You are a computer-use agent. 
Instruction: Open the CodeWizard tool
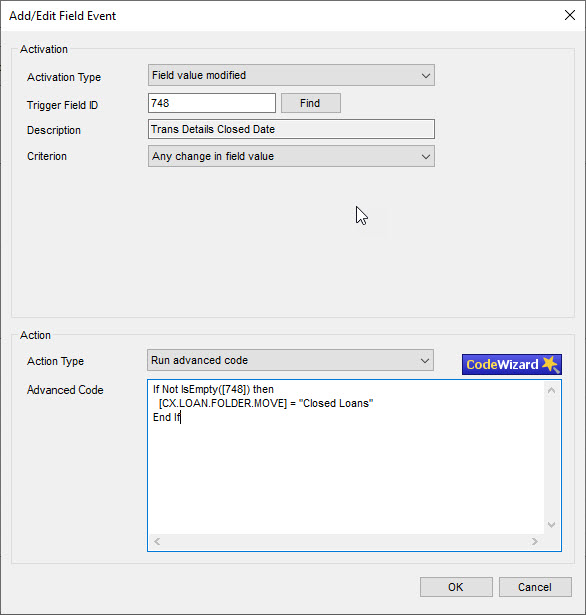tap(511, 364)
